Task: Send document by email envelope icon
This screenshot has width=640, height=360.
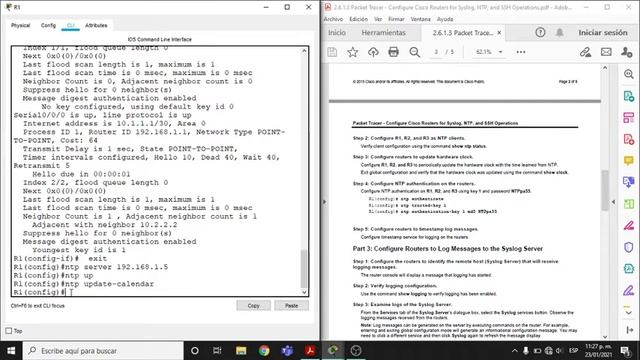Action: coord(606,52)
